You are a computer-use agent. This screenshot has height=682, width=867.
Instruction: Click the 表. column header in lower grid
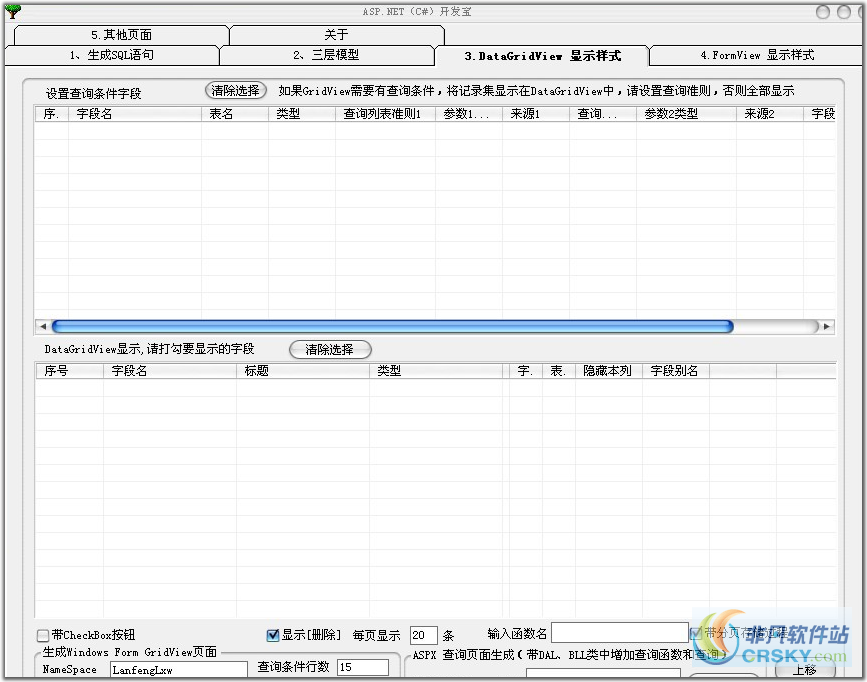559,371
